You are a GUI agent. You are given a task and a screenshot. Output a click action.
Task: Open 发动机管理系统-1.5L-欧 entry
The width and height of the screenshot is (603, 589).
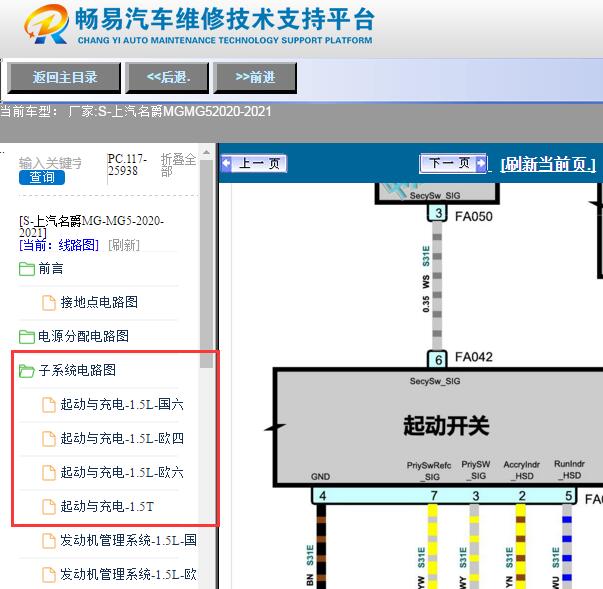tap(128, 574)
